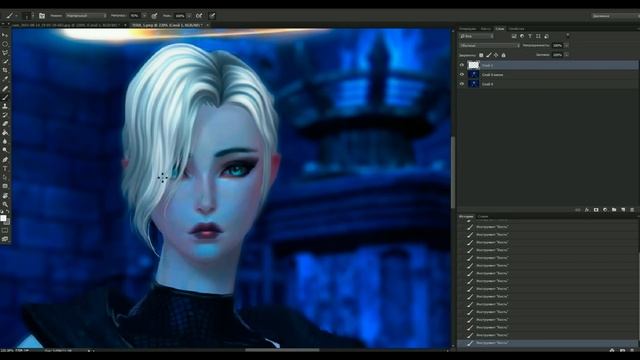The width and height of the screenshot is (640, 360).
Task: Select the Elliptical Marquee tool
Action: click(5, 44)
